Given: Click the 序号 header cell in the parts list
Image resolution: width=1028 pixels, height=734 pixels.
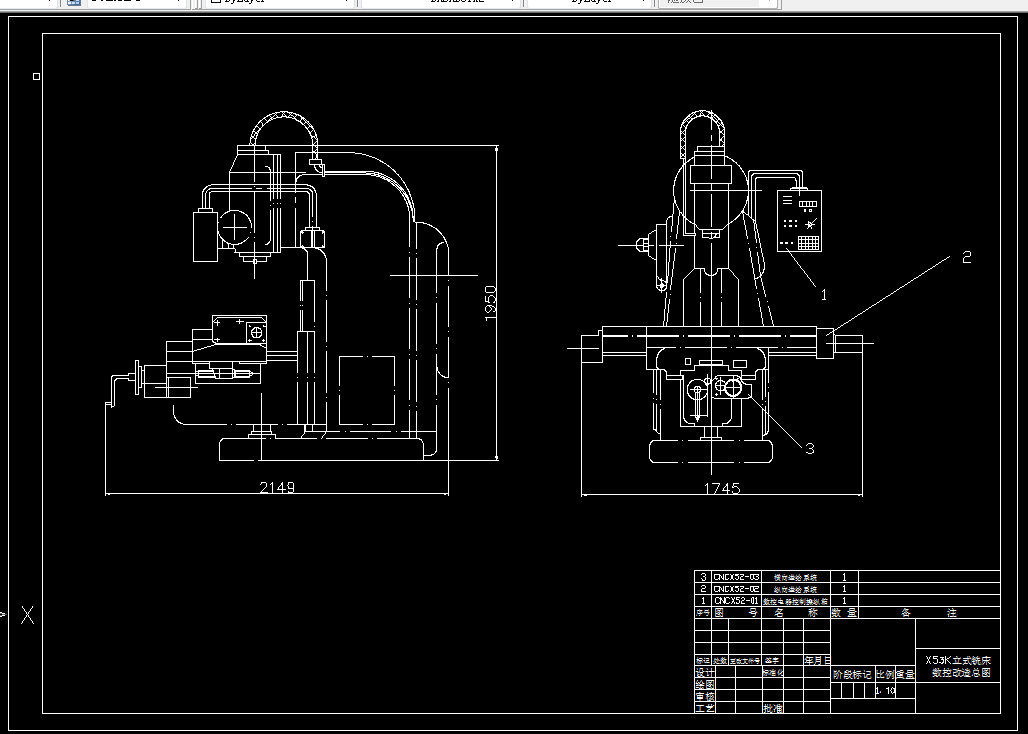Looking at the screenshot, I should pyautogui.click(x=703, y=613).
